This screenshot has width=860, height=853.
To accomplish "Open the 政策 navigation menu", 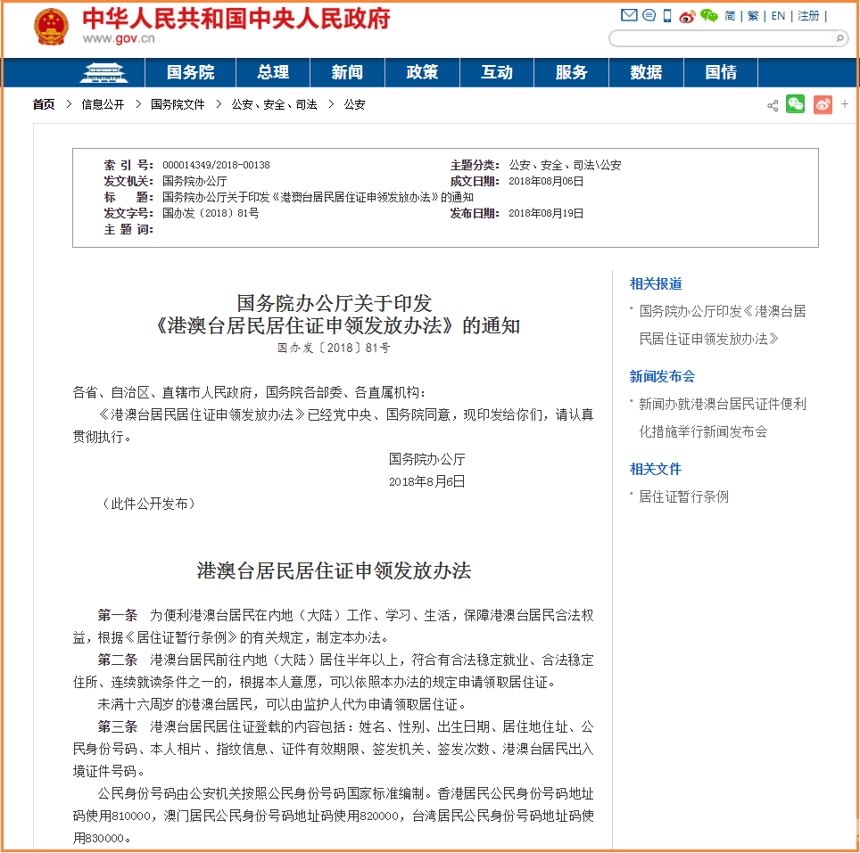I will (x=422, y=72).
